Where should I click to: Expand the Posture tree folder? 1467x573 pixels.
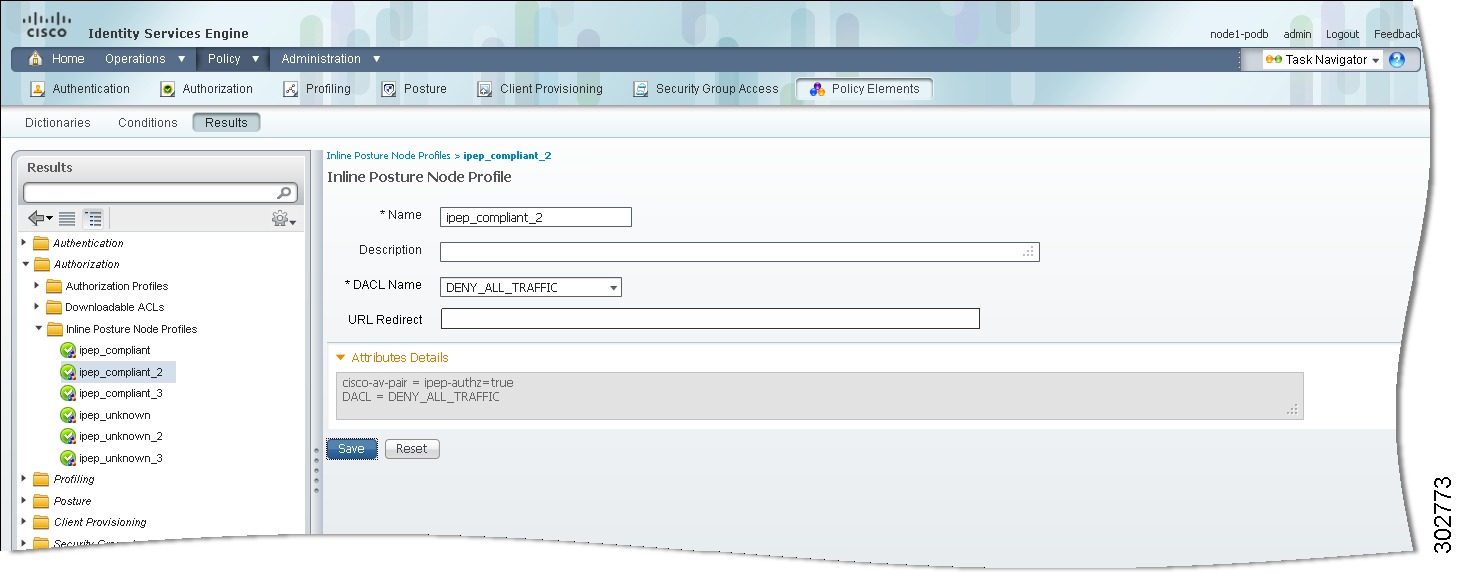pos(24,501)
